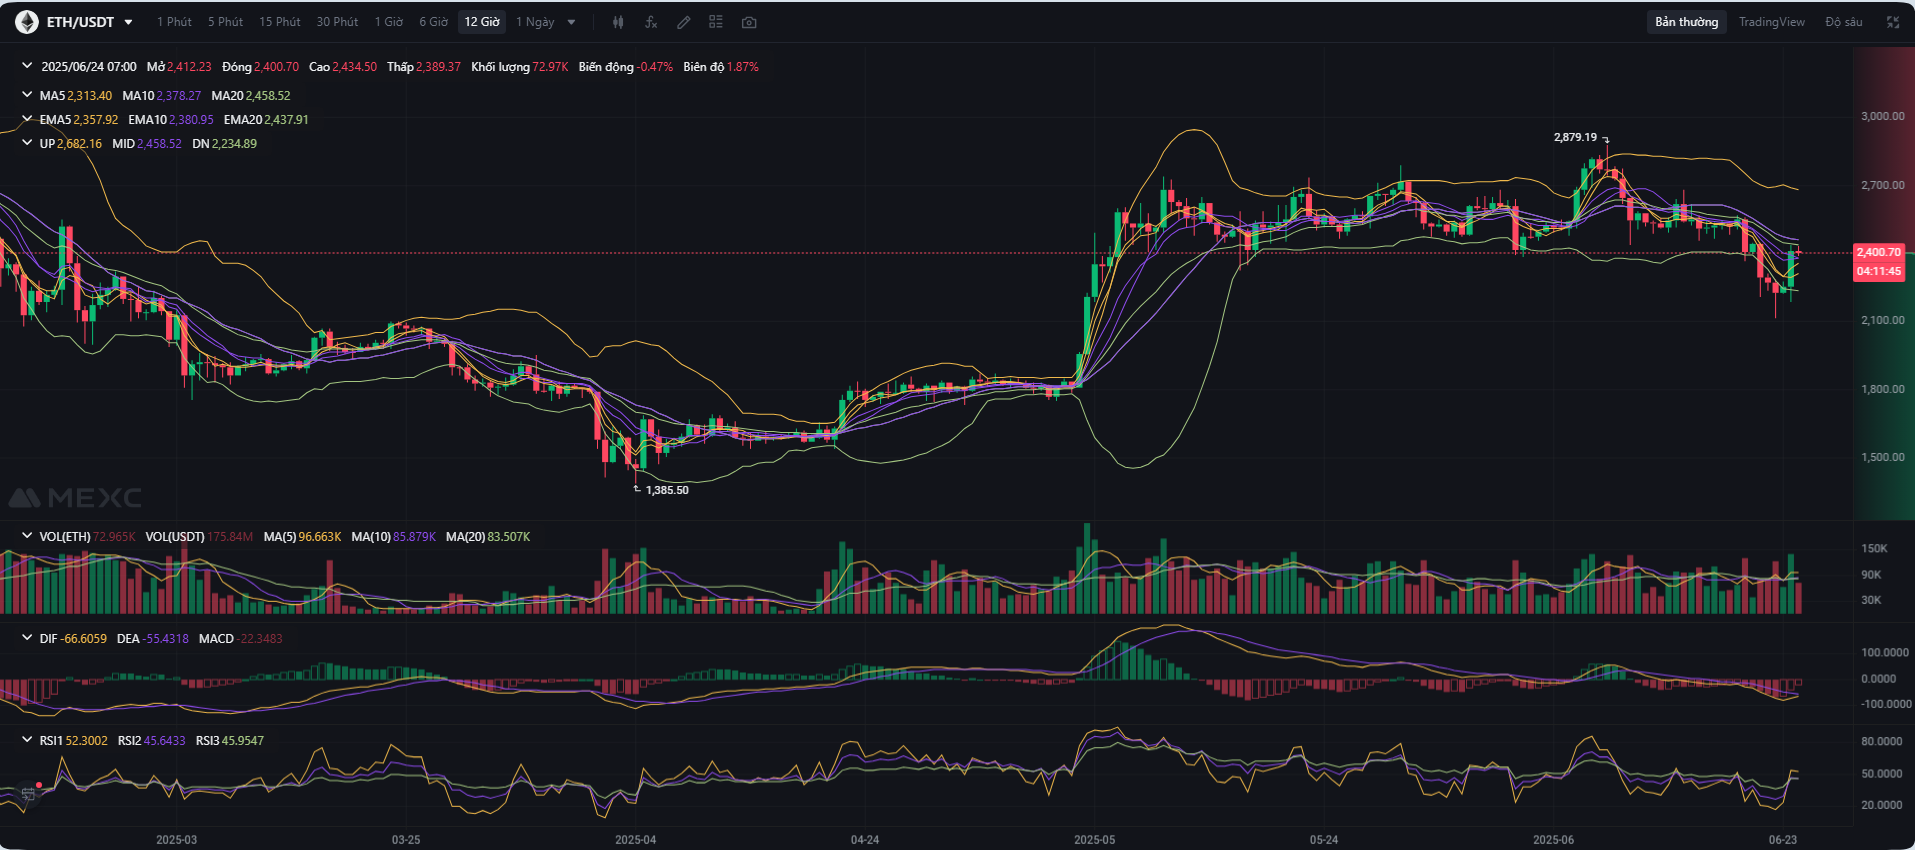Switch to the 1 Ngày interval

point(535,22)
